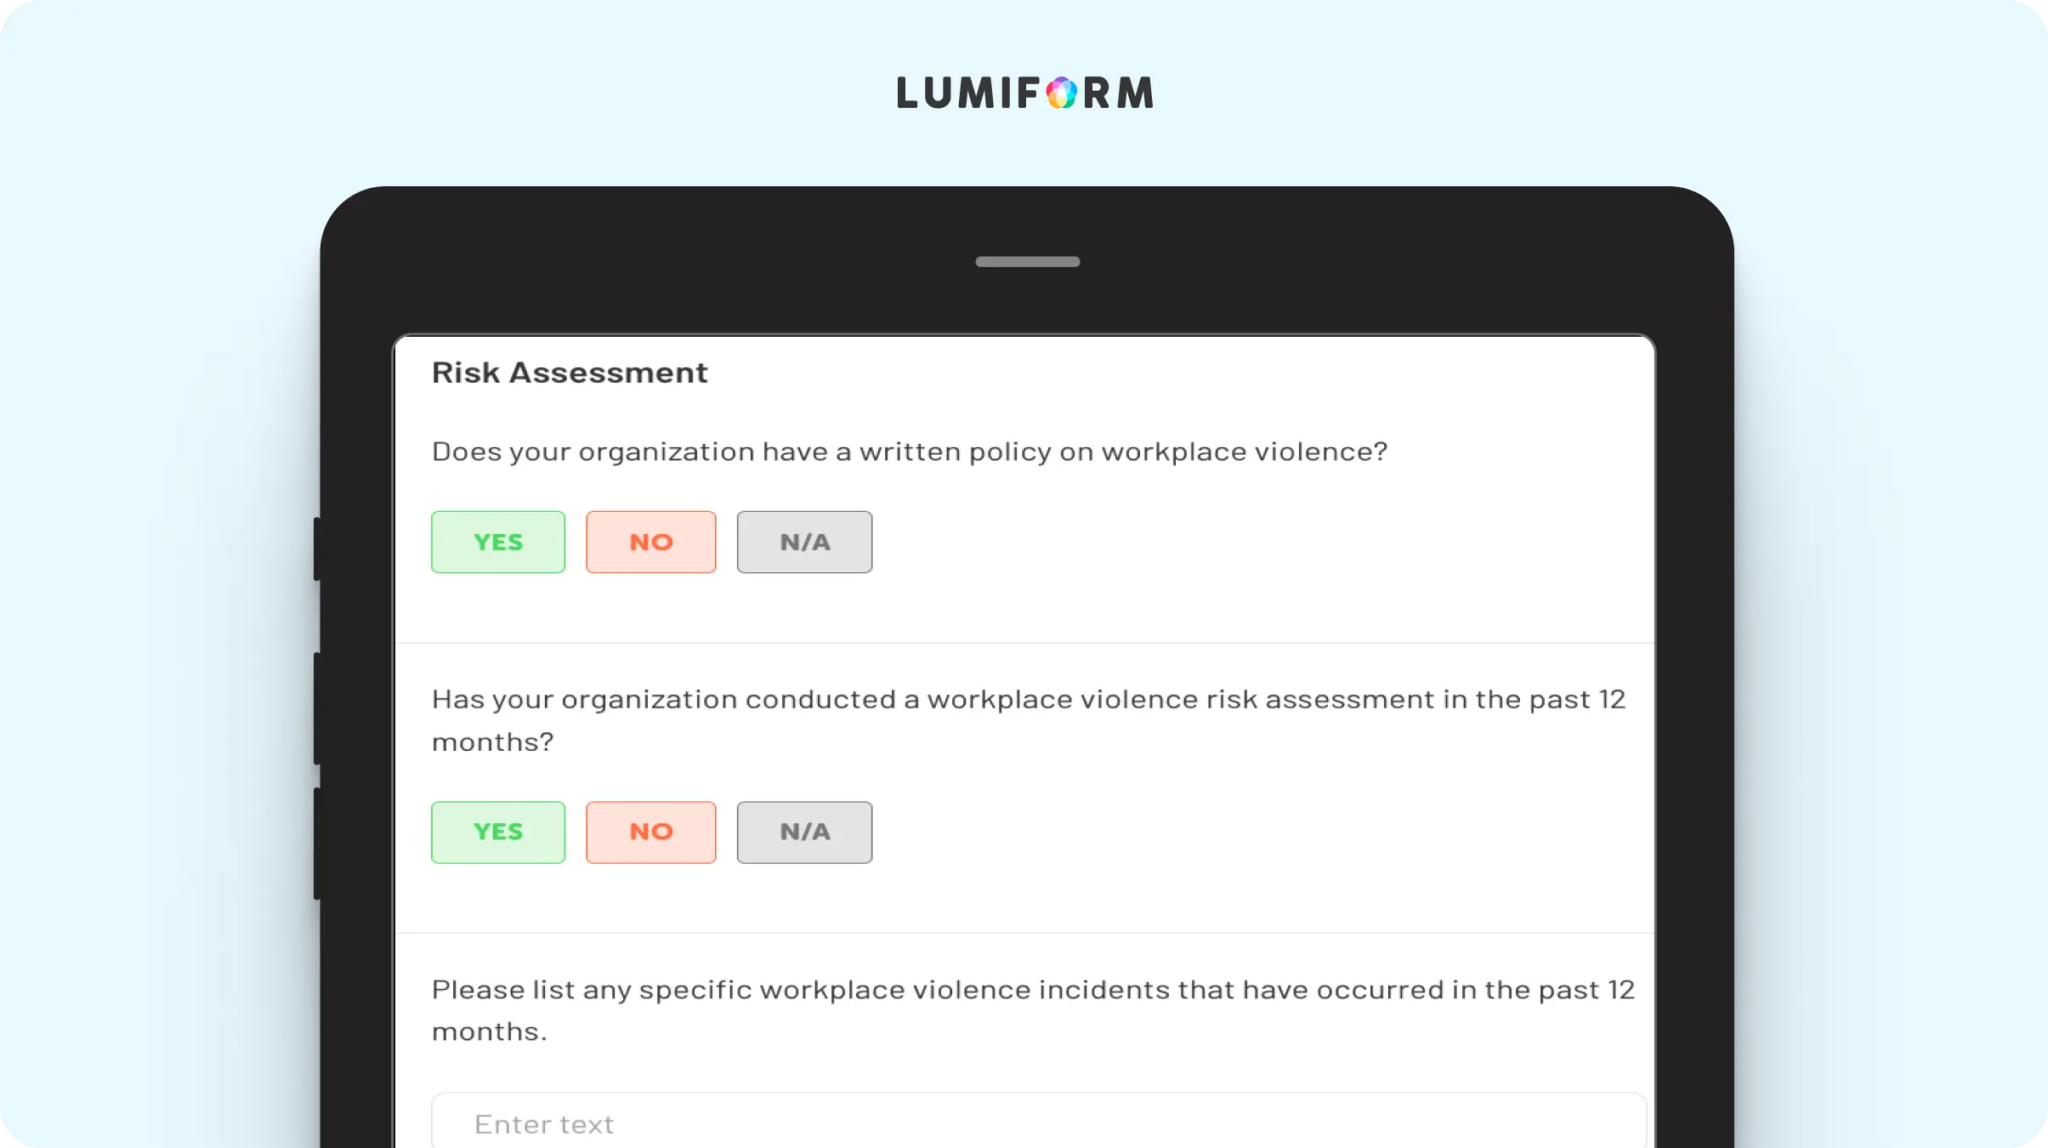This screenshot has width=2048, height=1148.
Task: Click divider line above incidents question
Action: coord(1025,933)
